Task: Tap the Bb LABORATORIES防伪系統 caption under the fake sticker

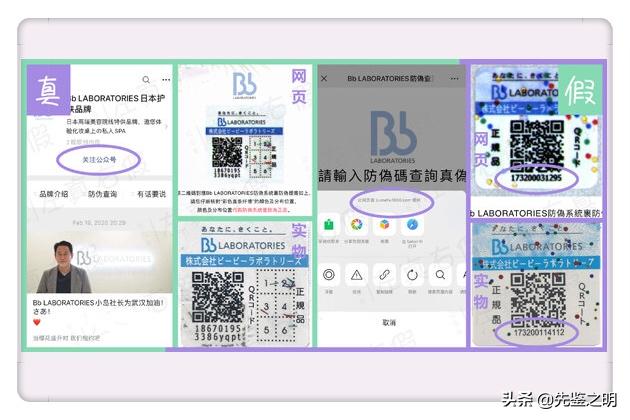Action: click(536, 213)
